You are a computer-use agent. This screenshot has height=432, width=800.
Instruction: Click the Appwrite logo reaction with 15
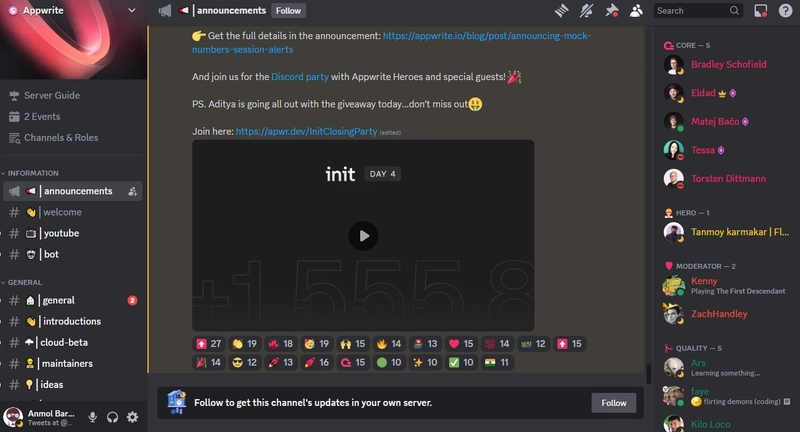pyautogui.click(x=353, y=363)
